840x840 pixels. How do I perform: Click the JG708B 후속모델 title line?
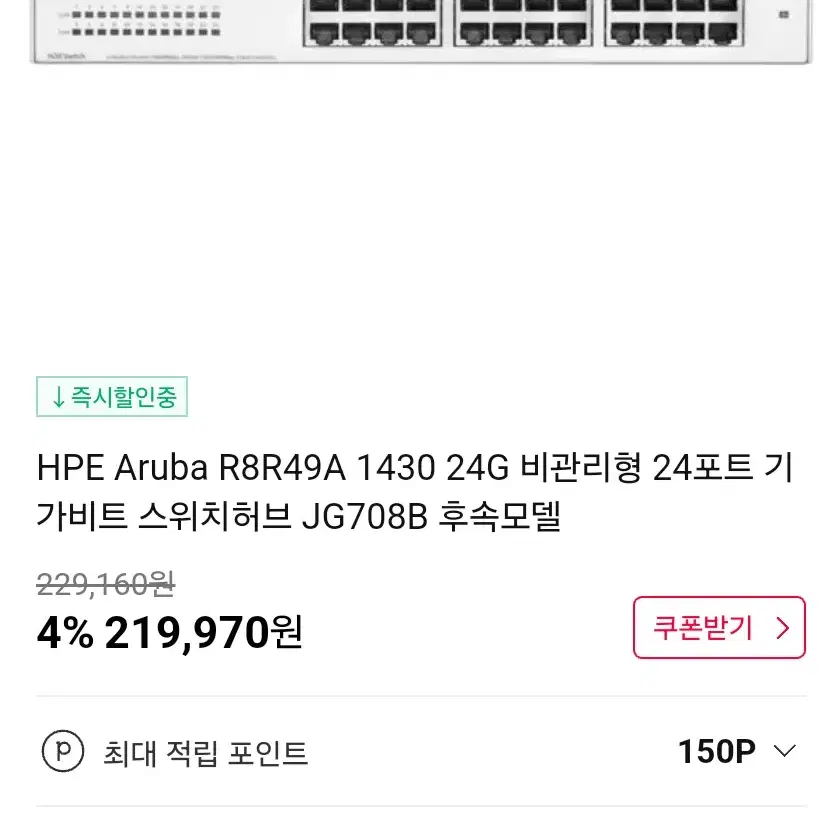298,516
